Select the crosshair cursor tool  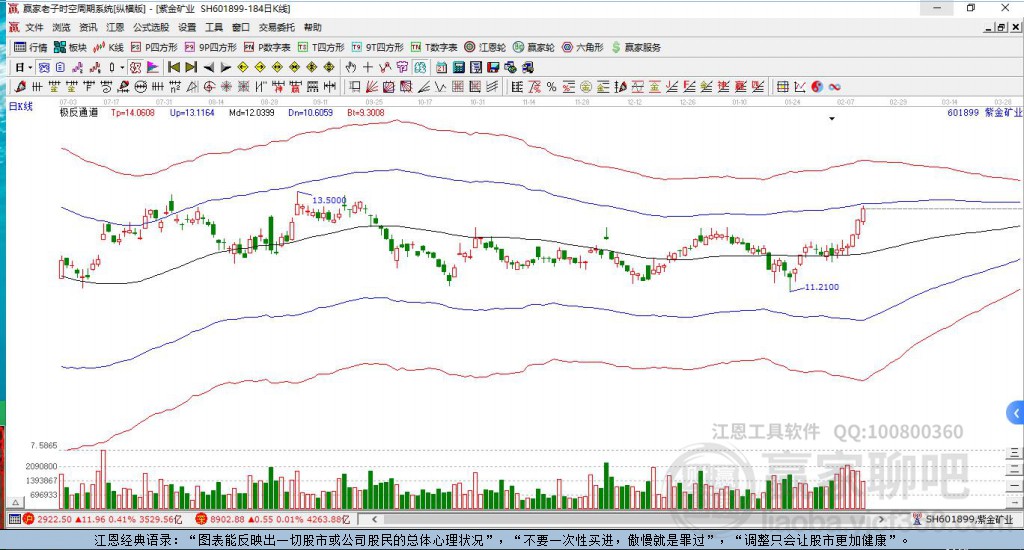coord(368,67)
